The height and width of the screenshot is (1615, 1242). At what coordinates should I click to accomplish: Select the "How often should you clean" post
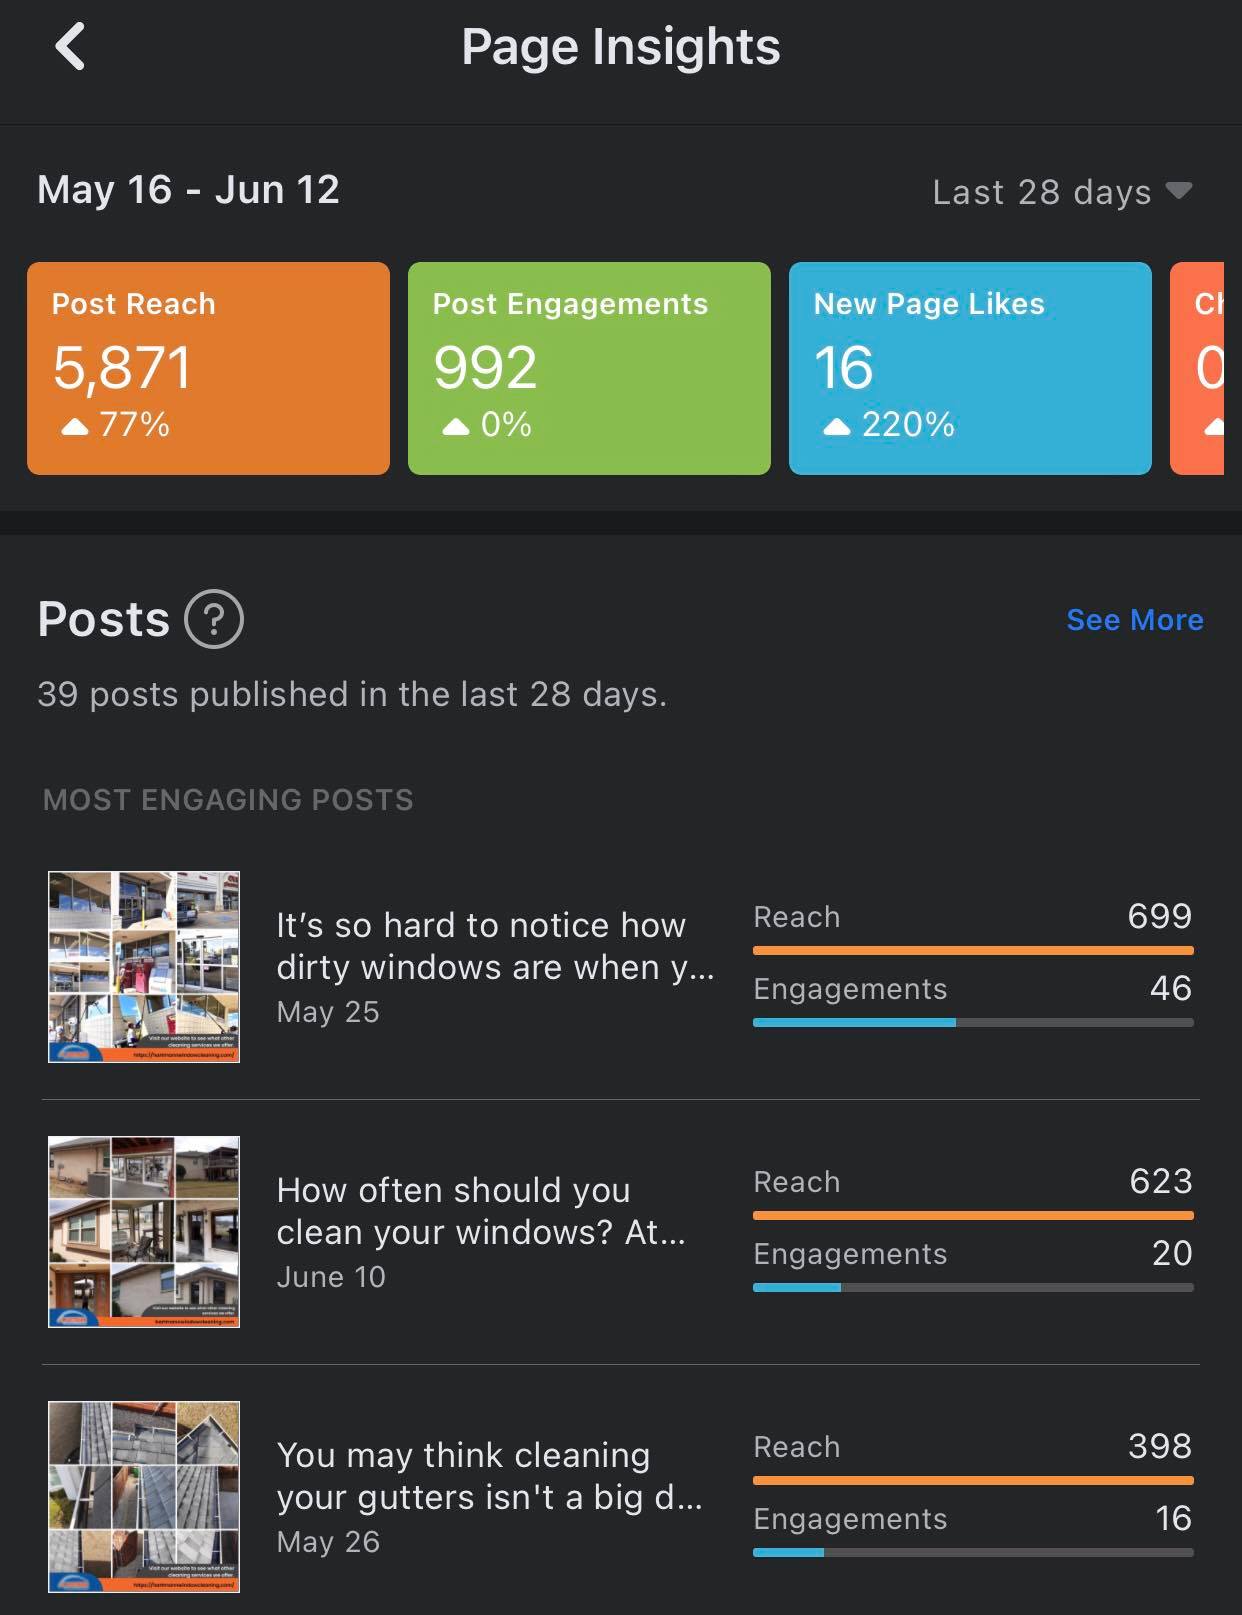(x=481, y=1211)
